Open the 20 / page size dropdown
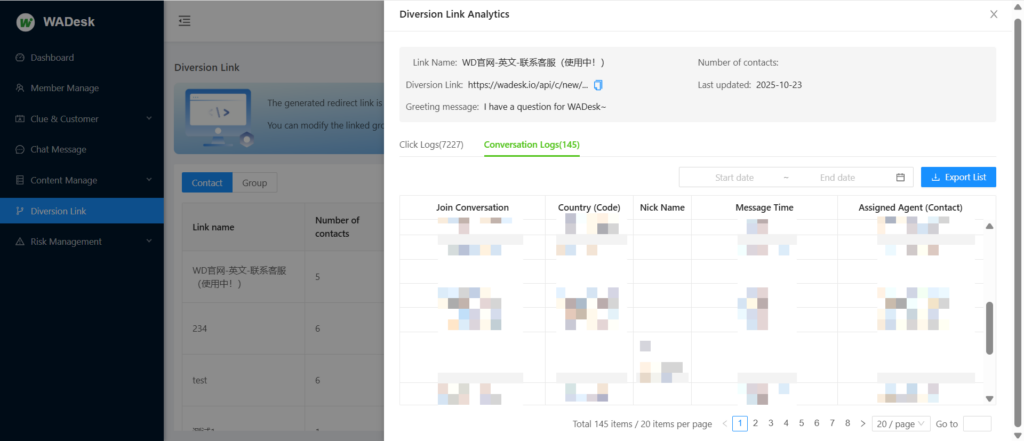The height and width of the screenshot is (441, 1024). coord(900,424)
